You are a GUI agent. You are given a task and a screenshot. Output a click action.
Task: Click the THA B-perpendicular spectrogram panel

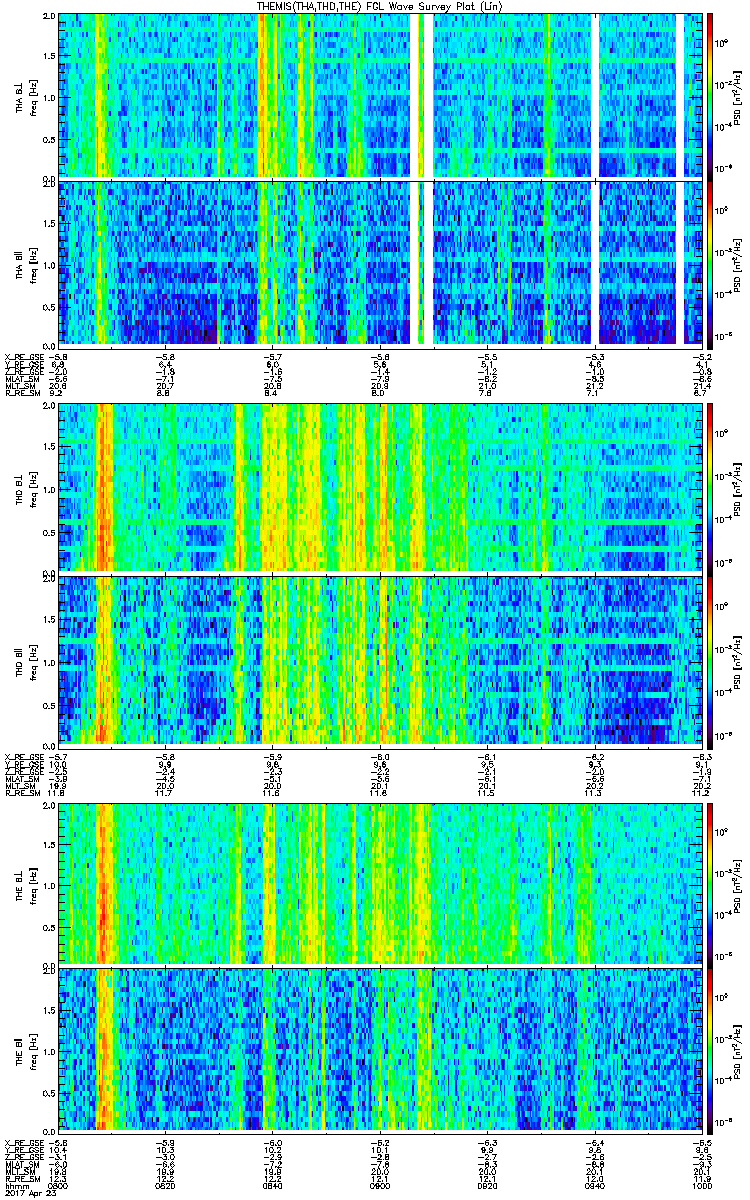point(381,95)
